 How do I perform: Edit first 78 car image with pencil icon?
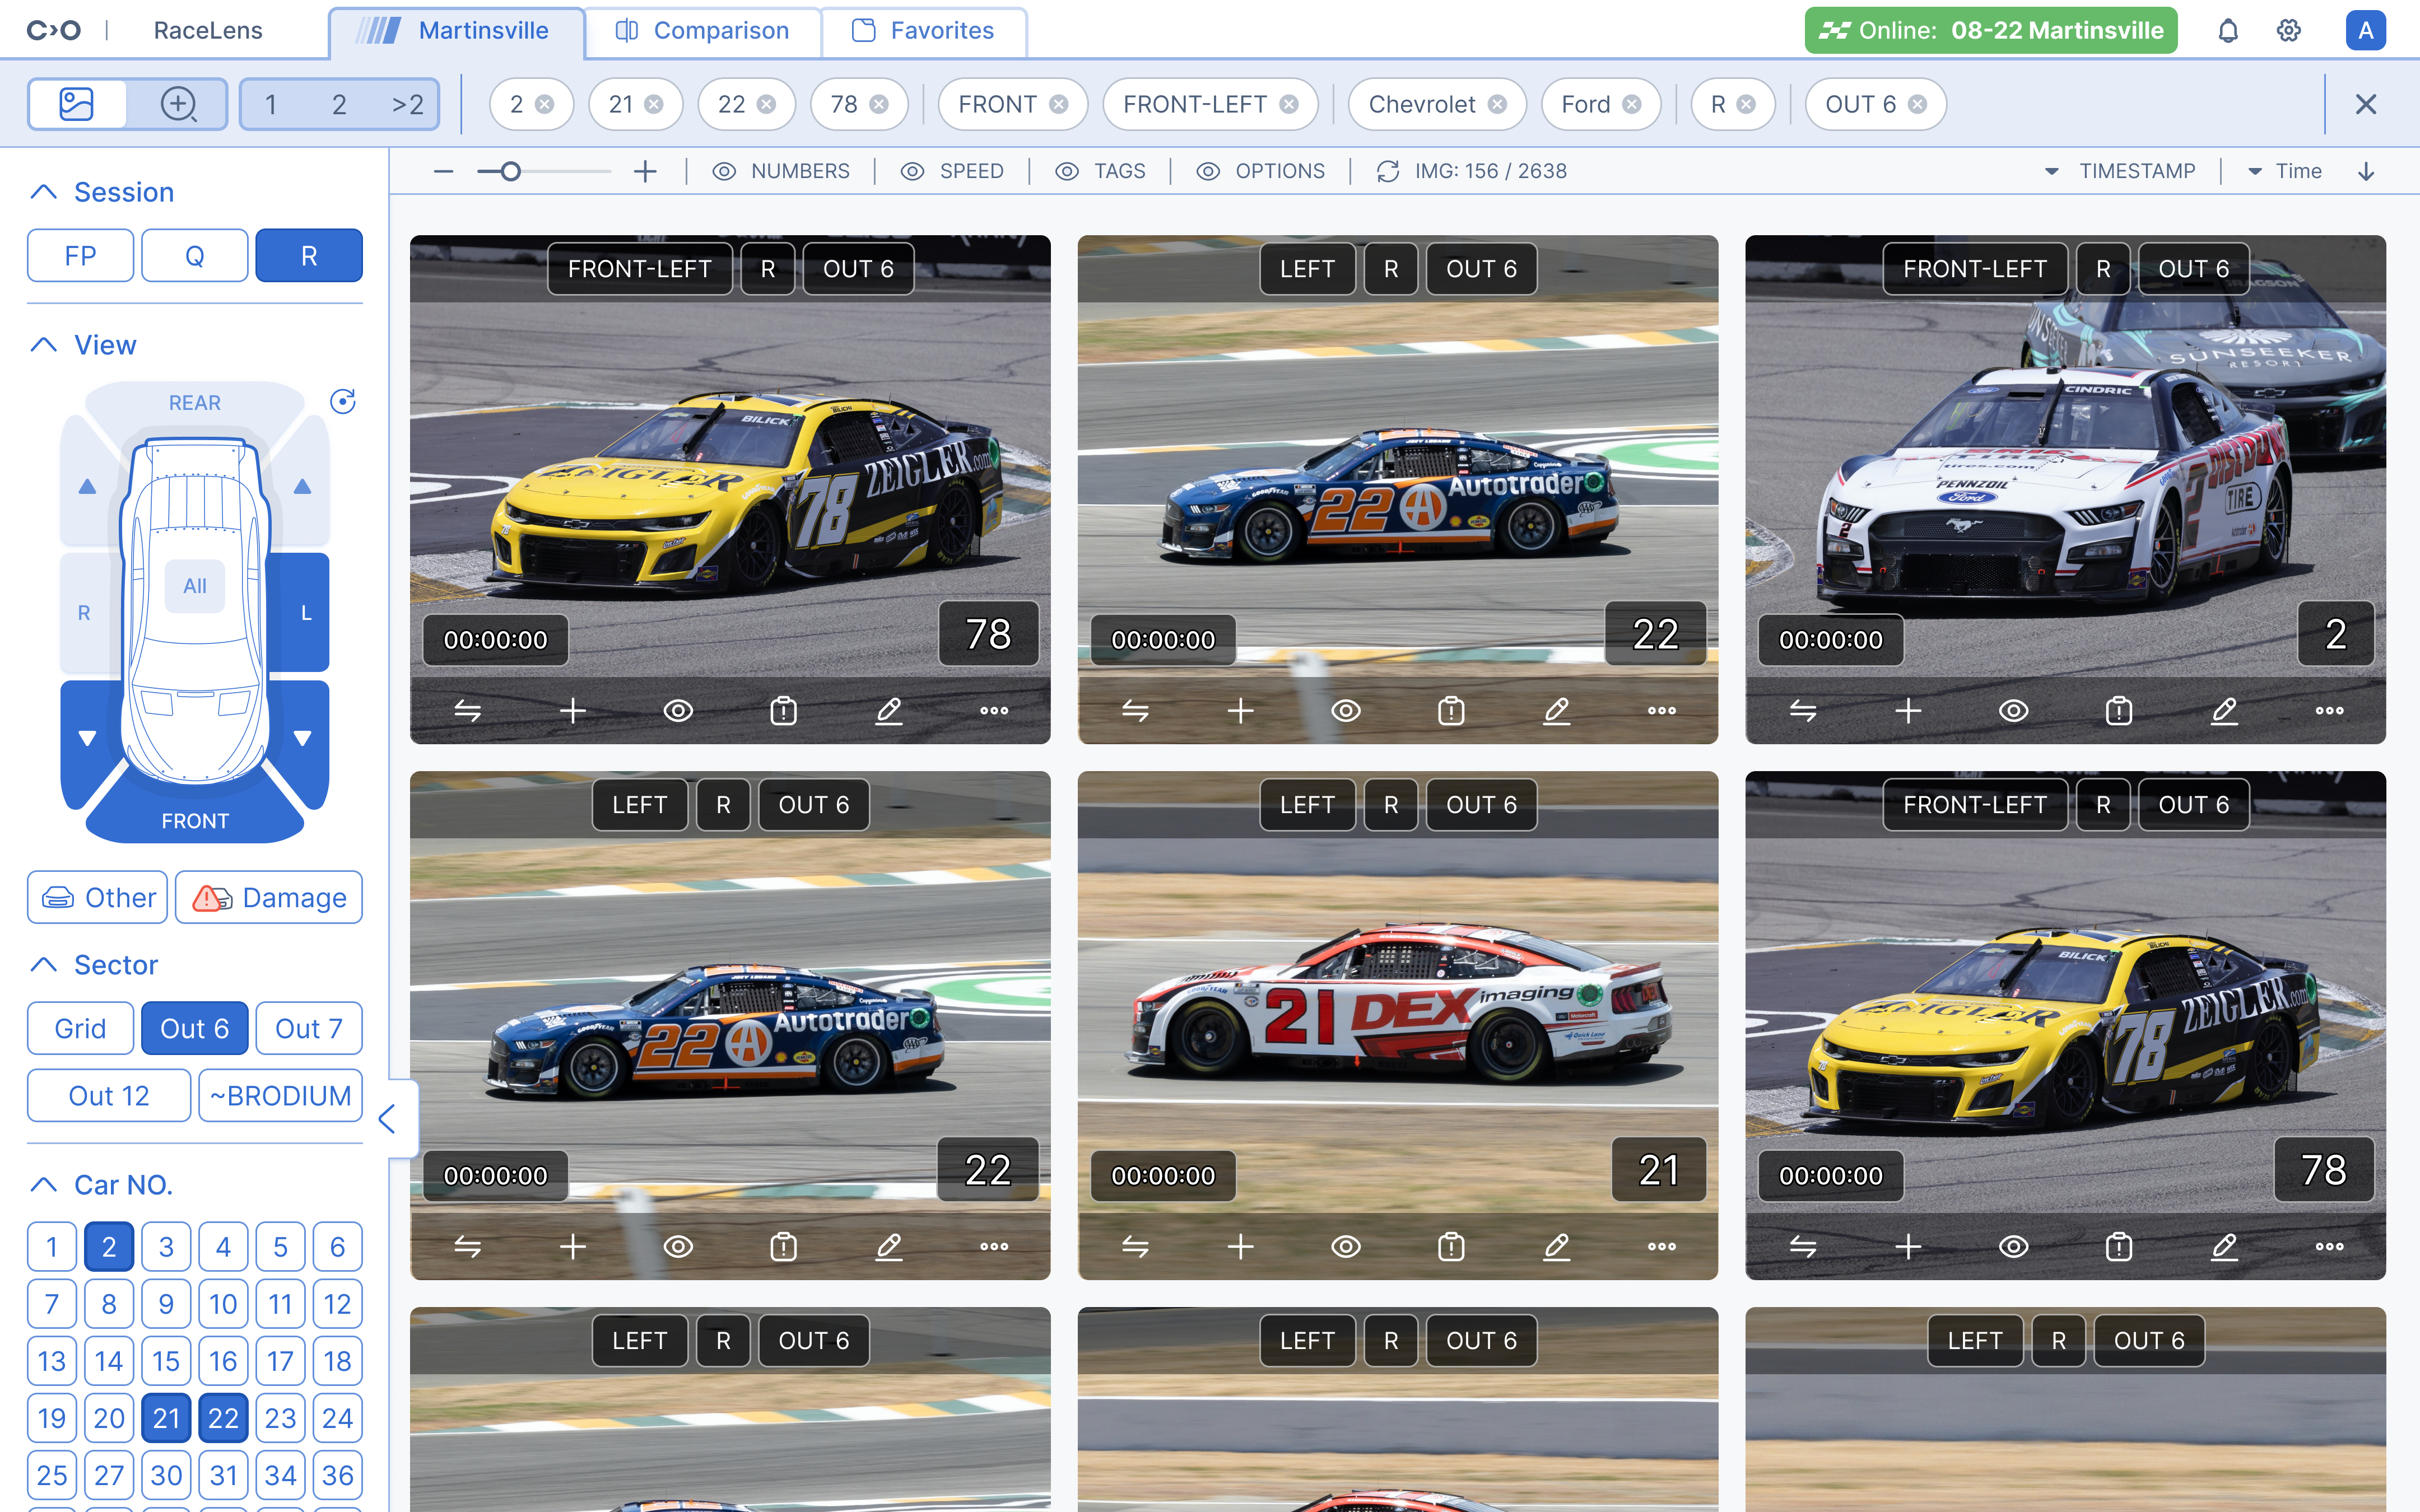889,711
